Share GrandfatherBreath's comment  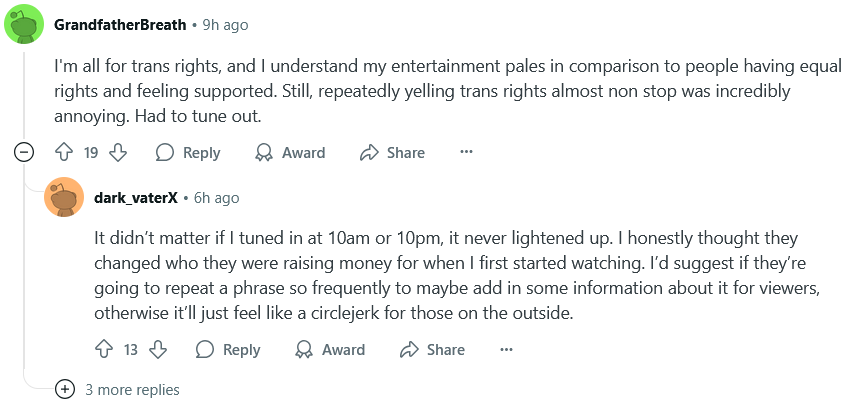tap(392, 153)
